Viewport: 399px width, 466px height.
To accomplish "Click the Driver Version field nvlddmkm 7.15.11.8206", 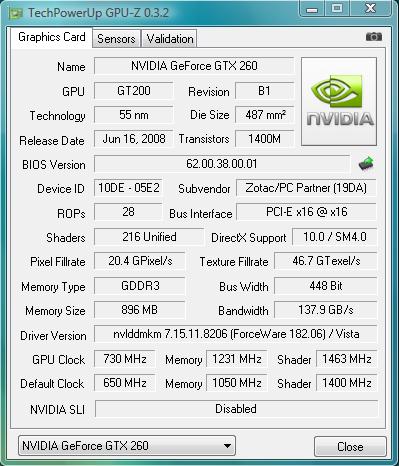I will point(236,334).
